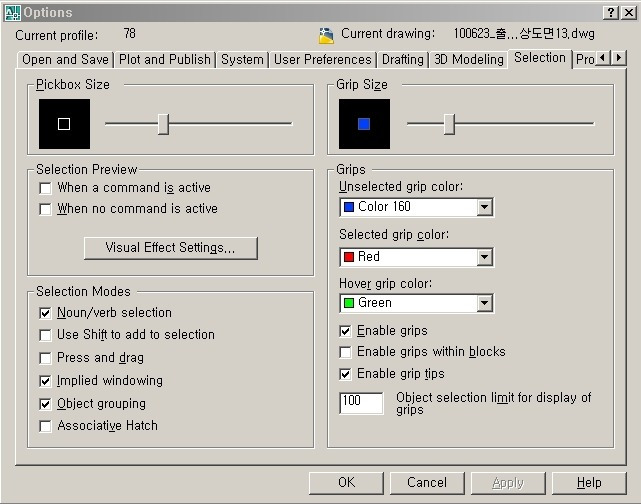Click the current profile value 78
641x504 pixels.
(x=130, y=34)
